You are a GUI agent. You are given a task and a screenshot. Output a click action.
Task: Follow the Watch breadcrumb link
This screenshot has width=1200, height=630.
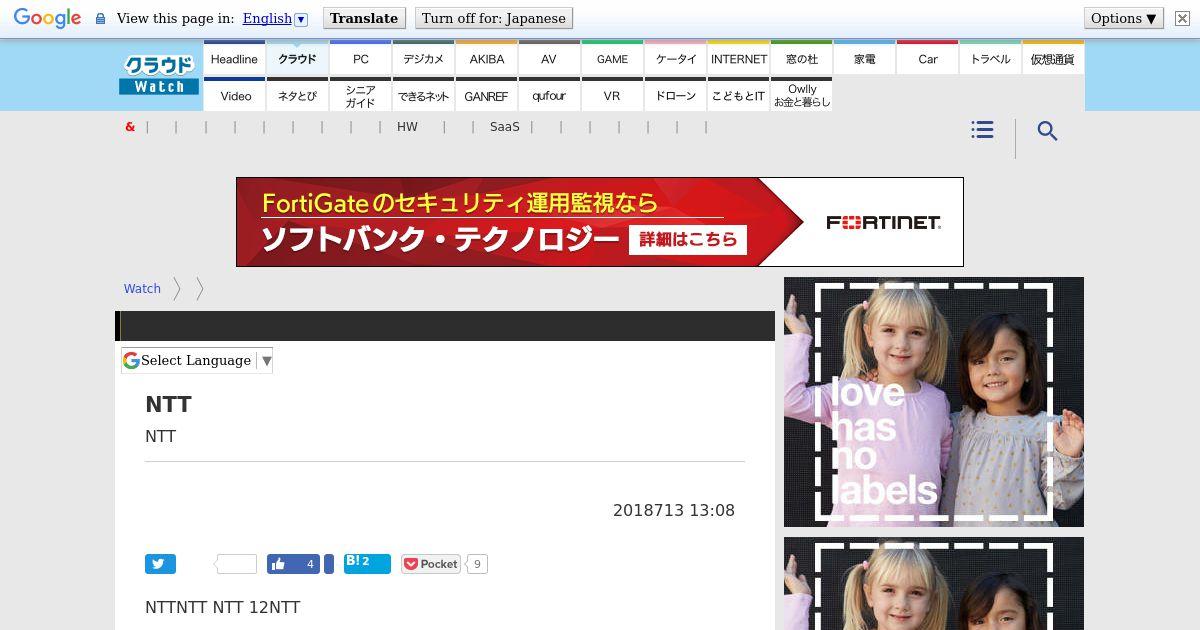pos(142,288)
